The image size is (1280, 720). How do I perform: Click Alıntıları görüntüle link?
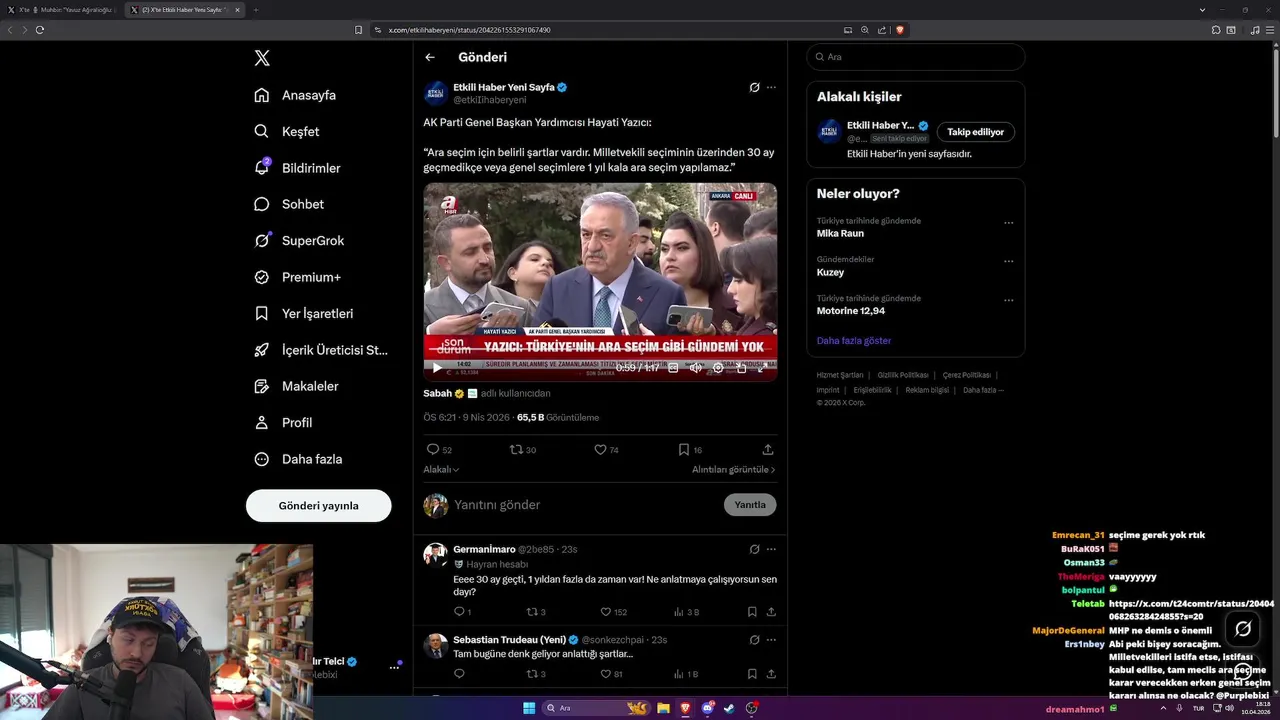(733, 469)
